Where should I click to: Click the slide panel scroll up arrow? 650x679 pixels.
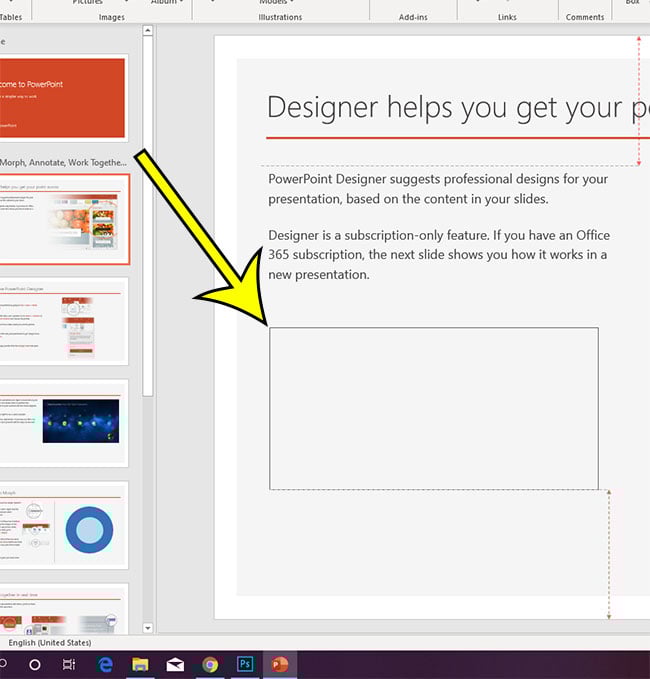[147, 30]
